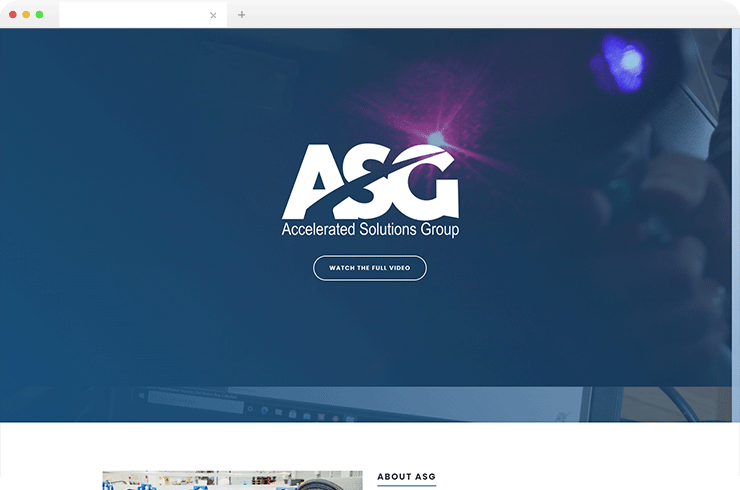Click the photo beside About ASG
The image size is (740, 490).
232,481
